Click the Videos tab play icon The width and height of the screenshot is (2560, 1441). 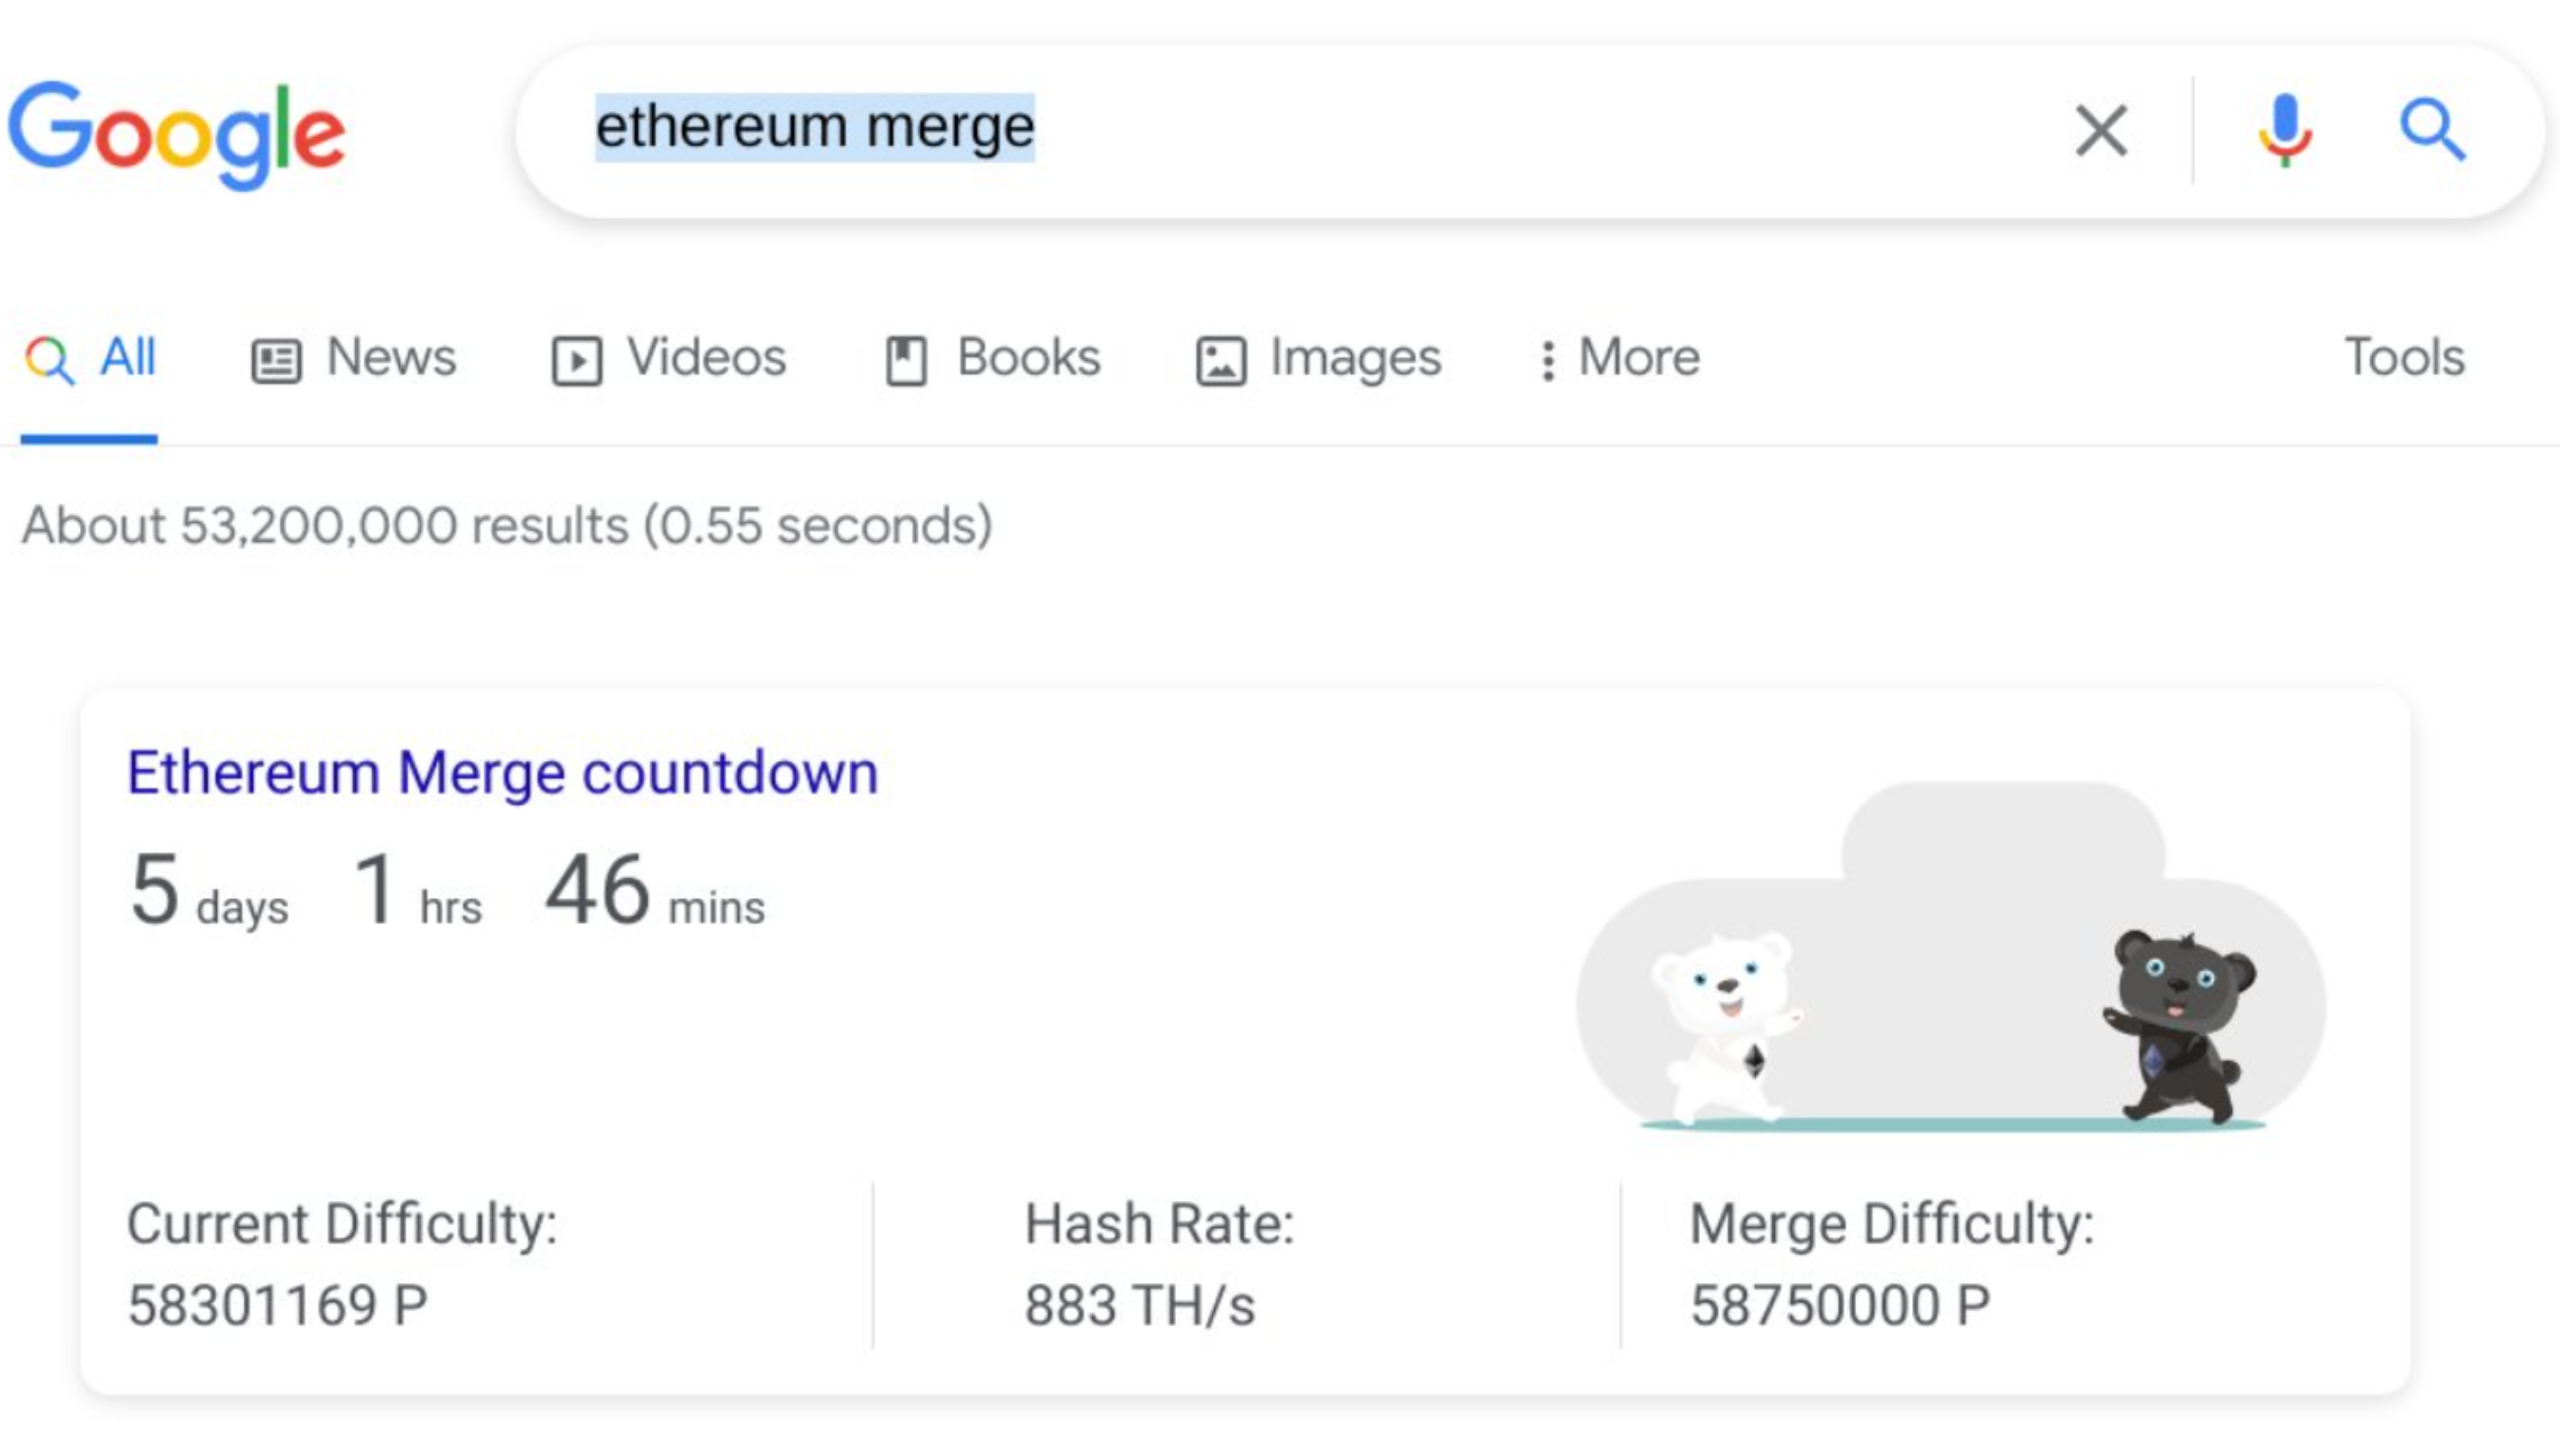coord(577,361)
